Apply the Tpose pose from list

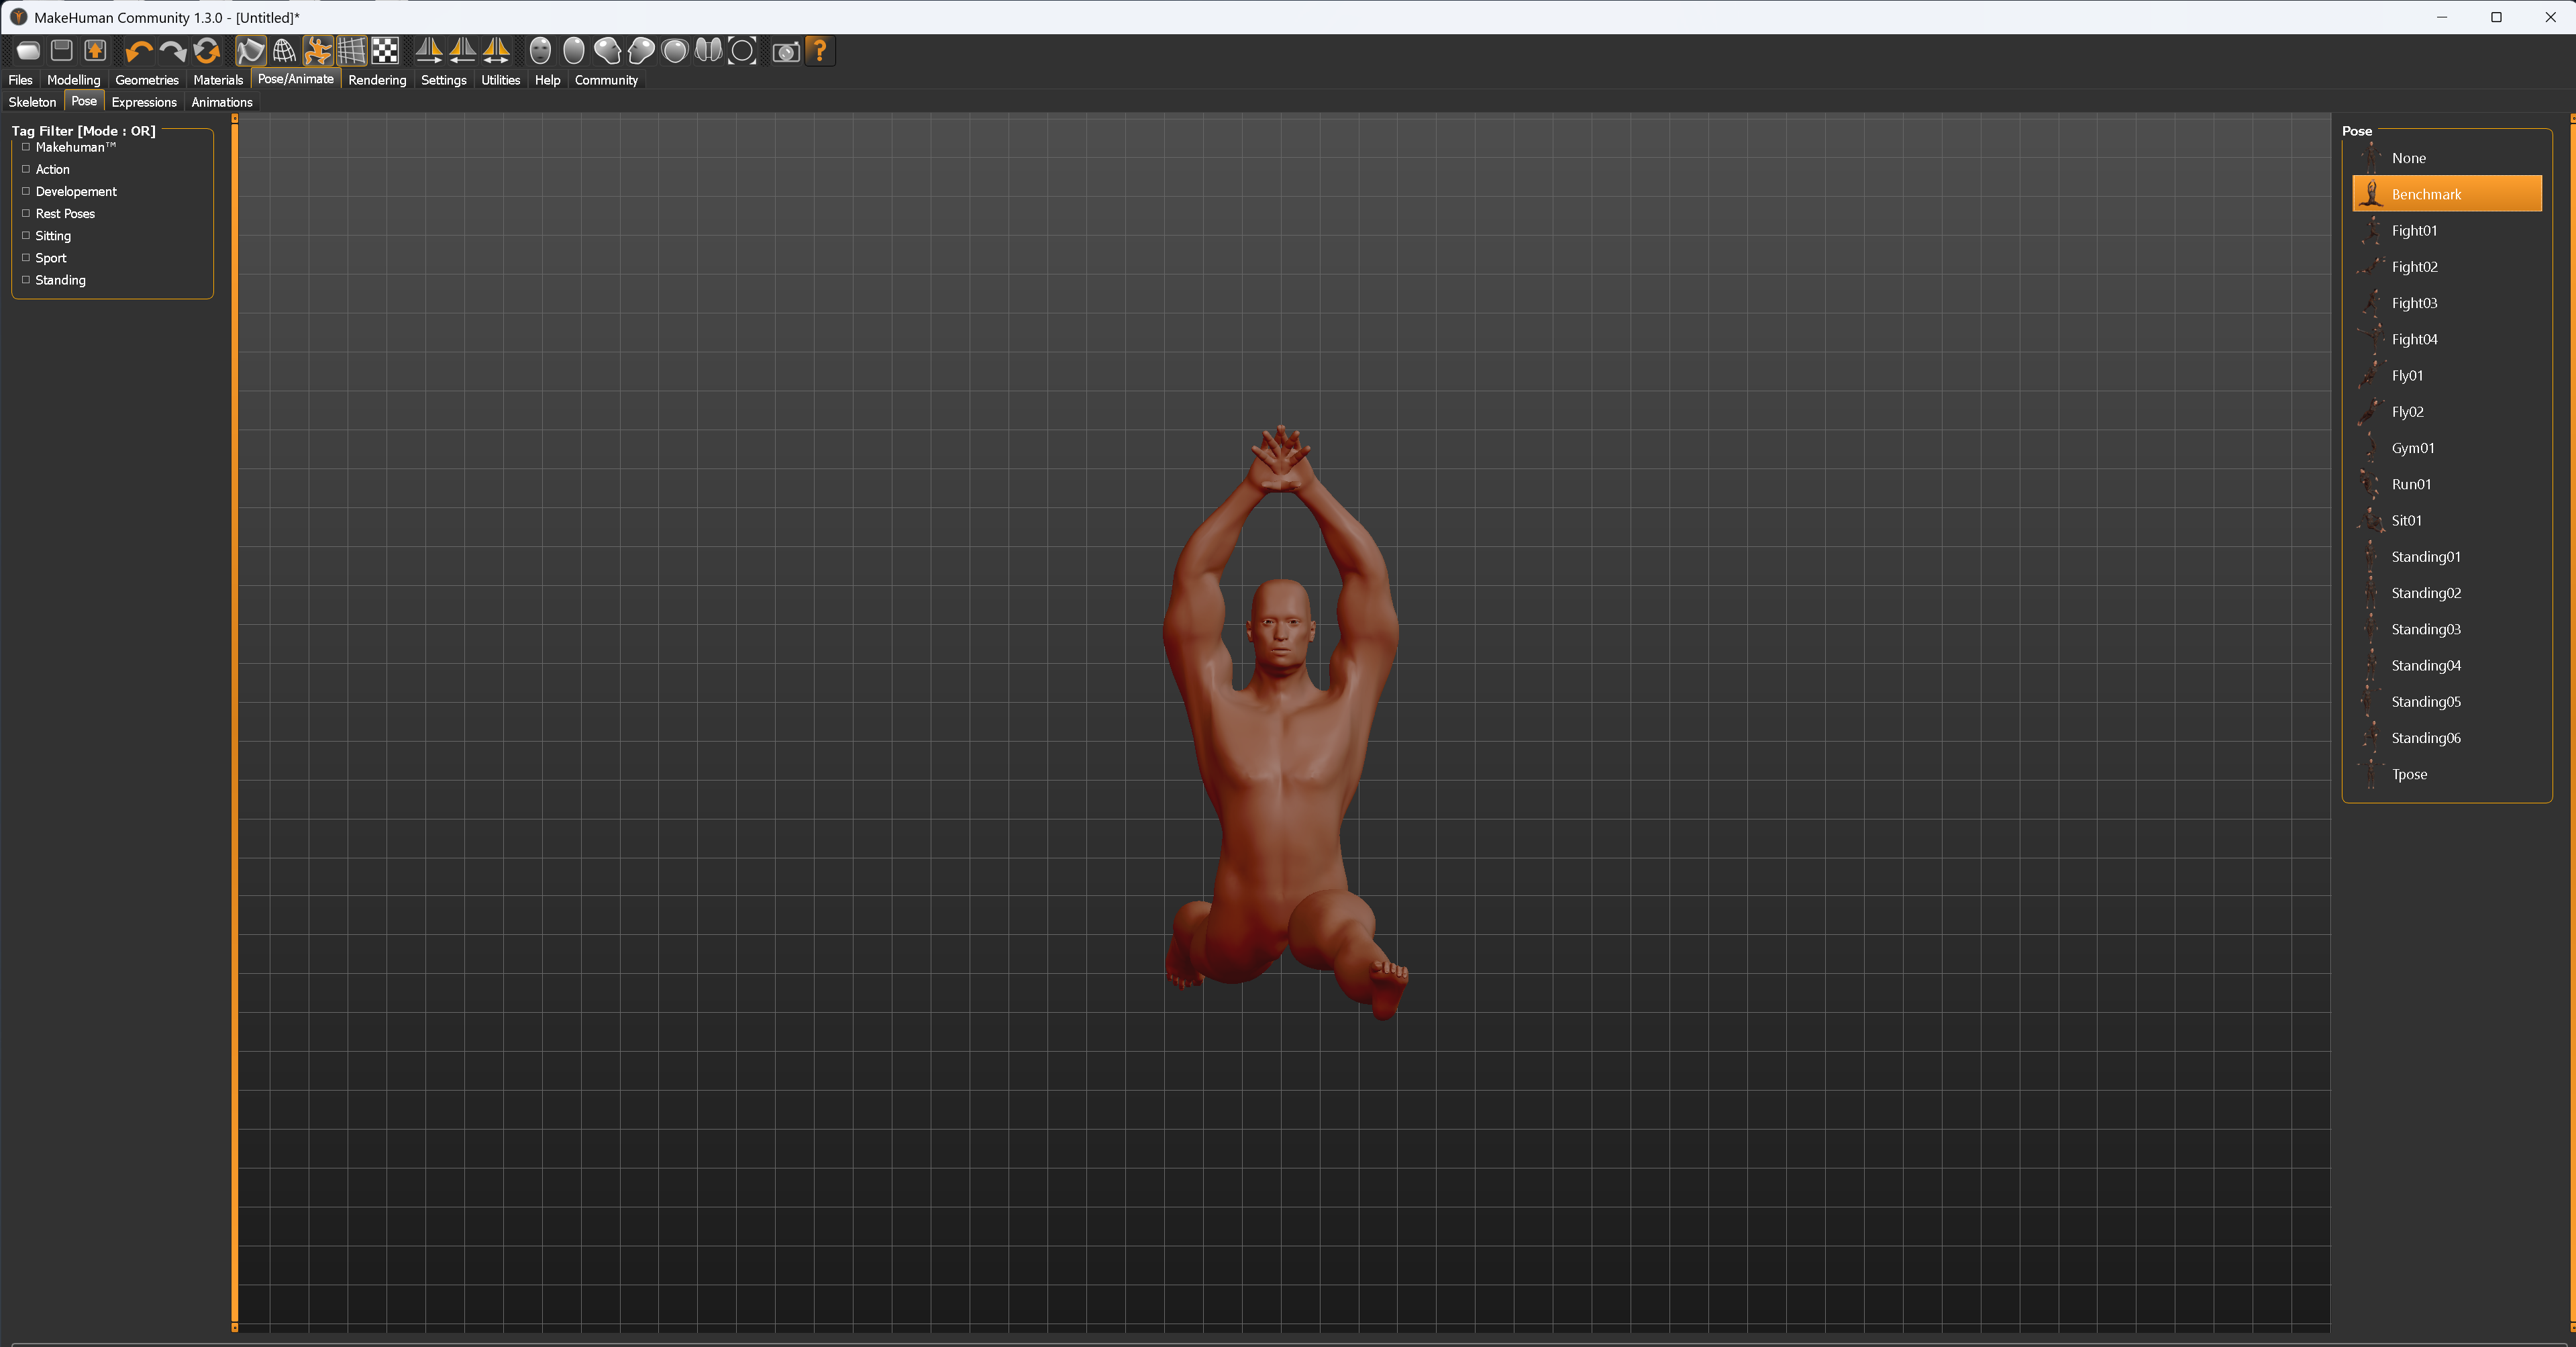click(x=2409, y=774)
